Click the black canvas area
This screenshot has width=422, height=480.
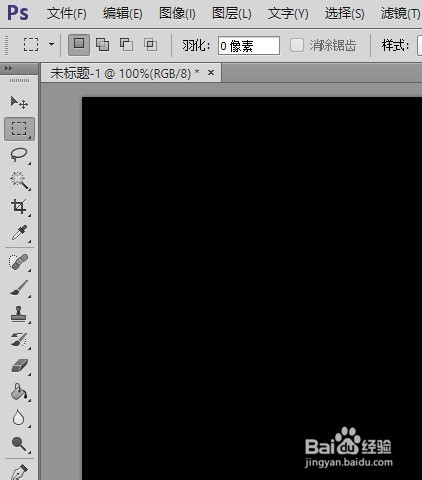[x=252, y=288]
